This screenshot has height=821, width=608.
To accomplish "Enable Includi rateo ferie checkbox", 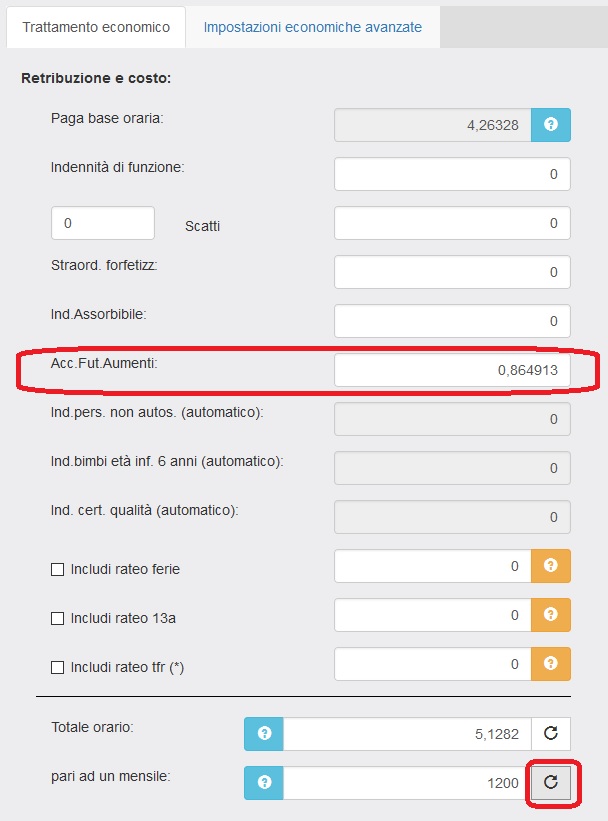I will [57, 569].
